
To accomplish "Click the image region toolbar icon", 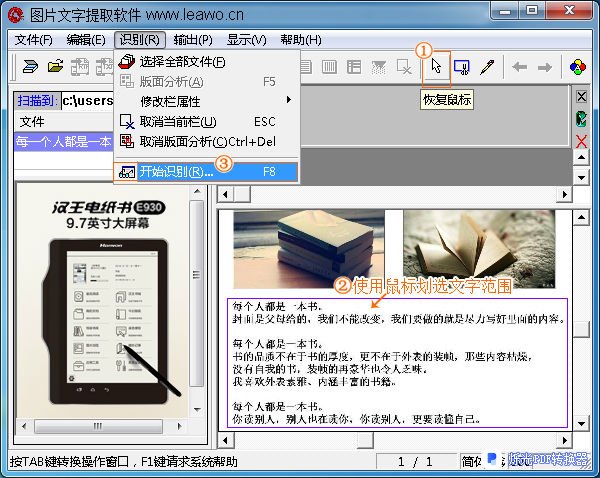I will [x=378, y=67].
